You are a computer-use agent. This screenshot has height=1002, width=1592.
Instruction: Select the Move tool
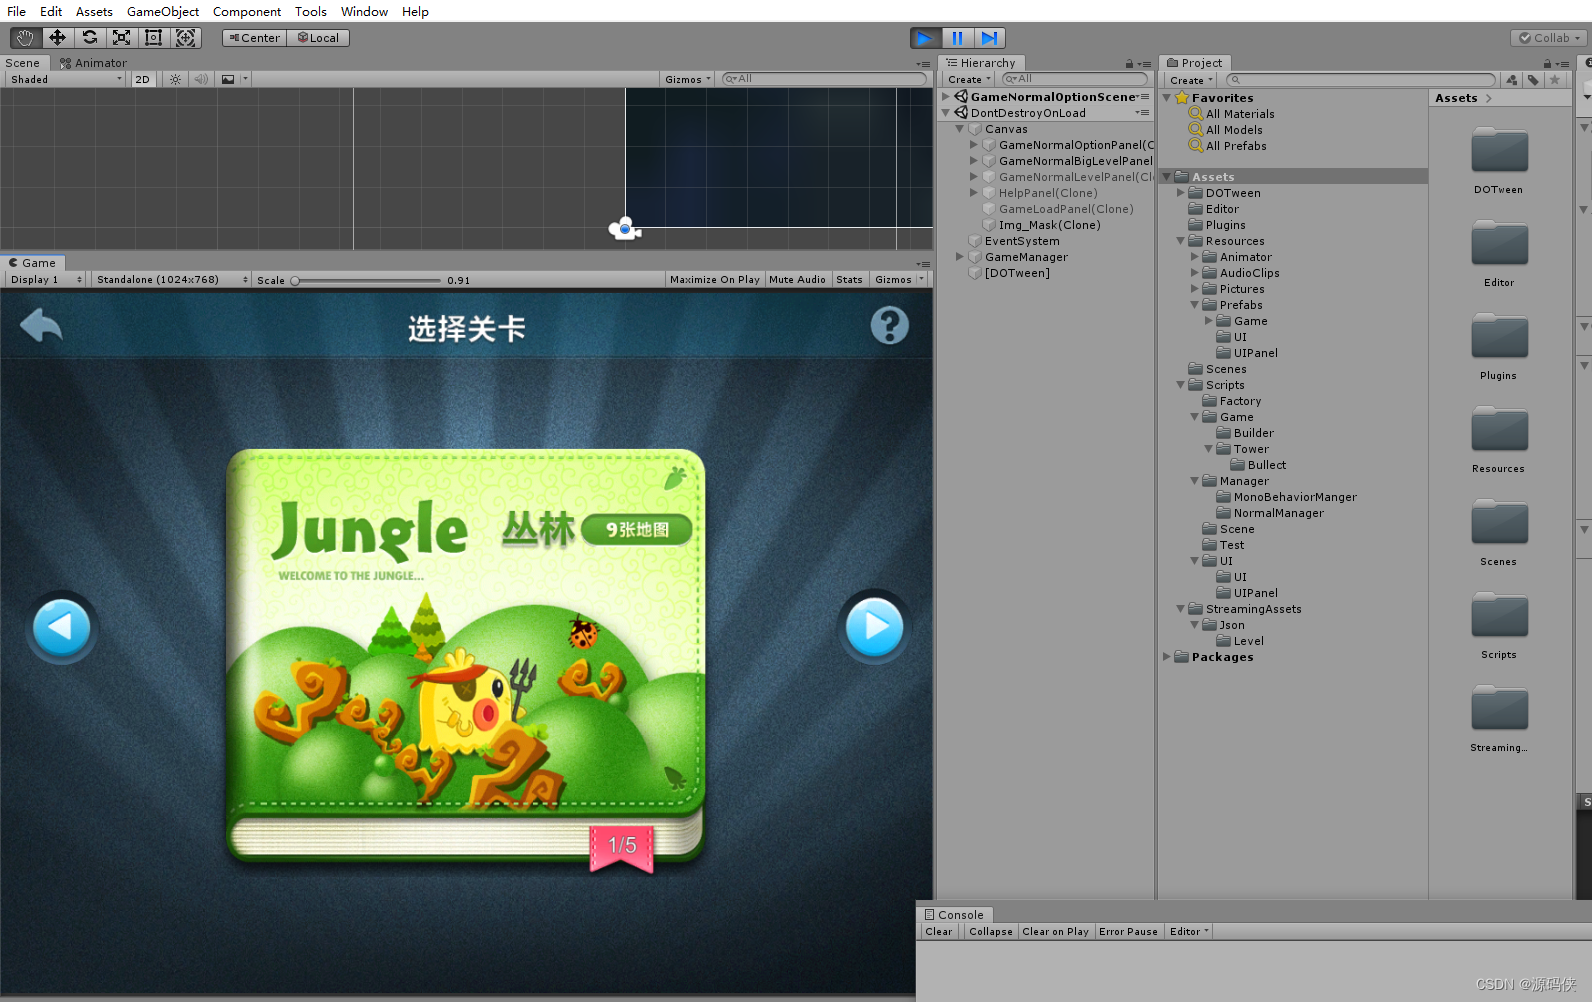pyautogui.click(x=57, y=38)
